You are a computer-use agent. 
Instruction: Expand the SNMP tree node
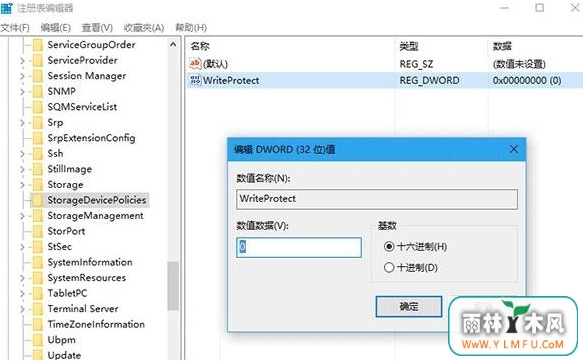click(x=22, y=92)
